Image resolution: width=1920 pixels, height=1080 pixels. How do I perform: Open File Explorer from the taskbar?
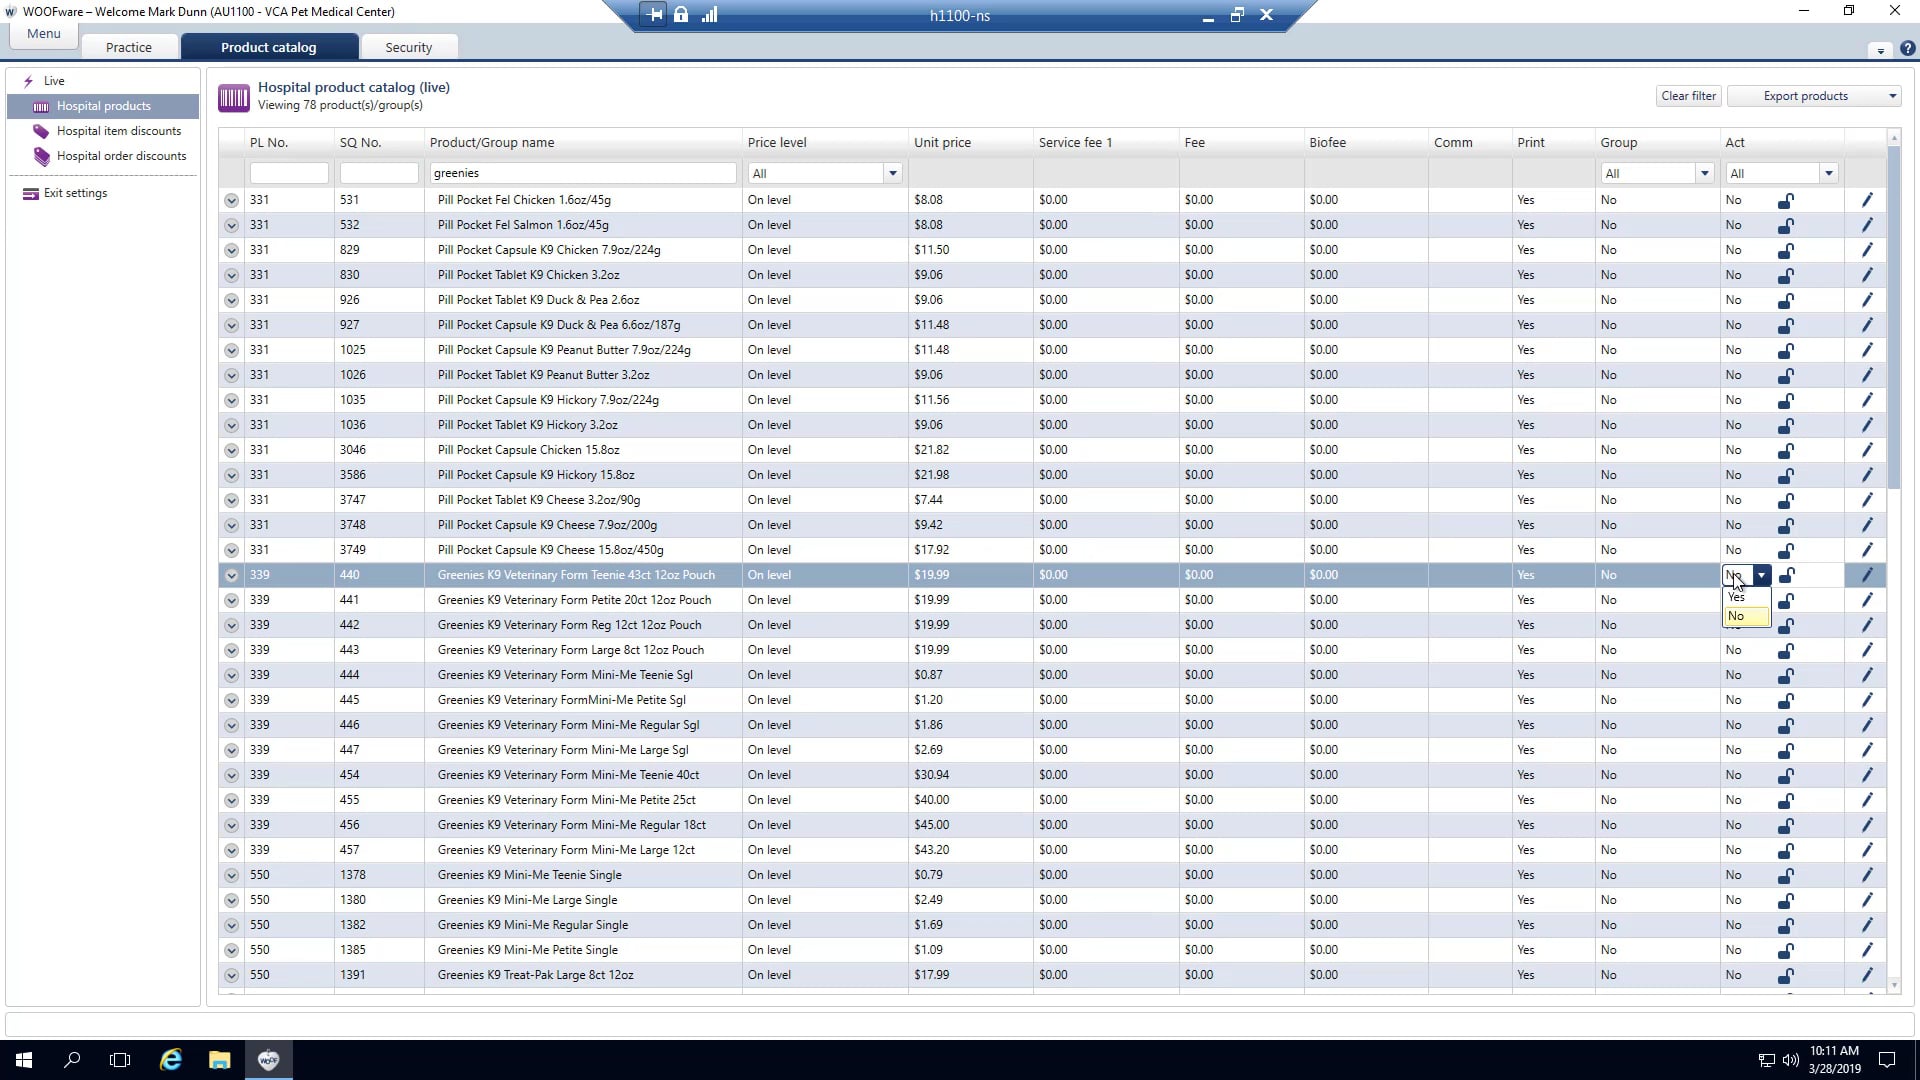(219, 1060)
